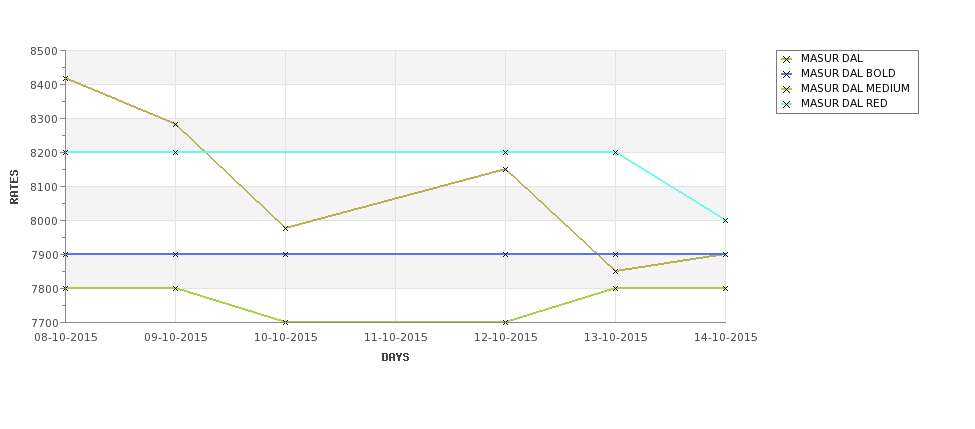The width and height of the screenshot is (975, 429).
Task: Click the DAYS axis title
Action: pos(395,358)
